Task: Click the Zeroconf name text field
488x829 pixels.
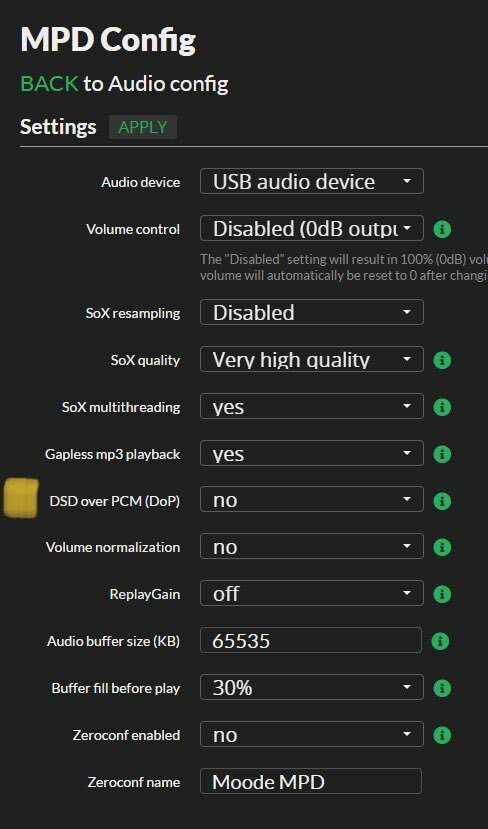Action: click(x=311, y=781)
